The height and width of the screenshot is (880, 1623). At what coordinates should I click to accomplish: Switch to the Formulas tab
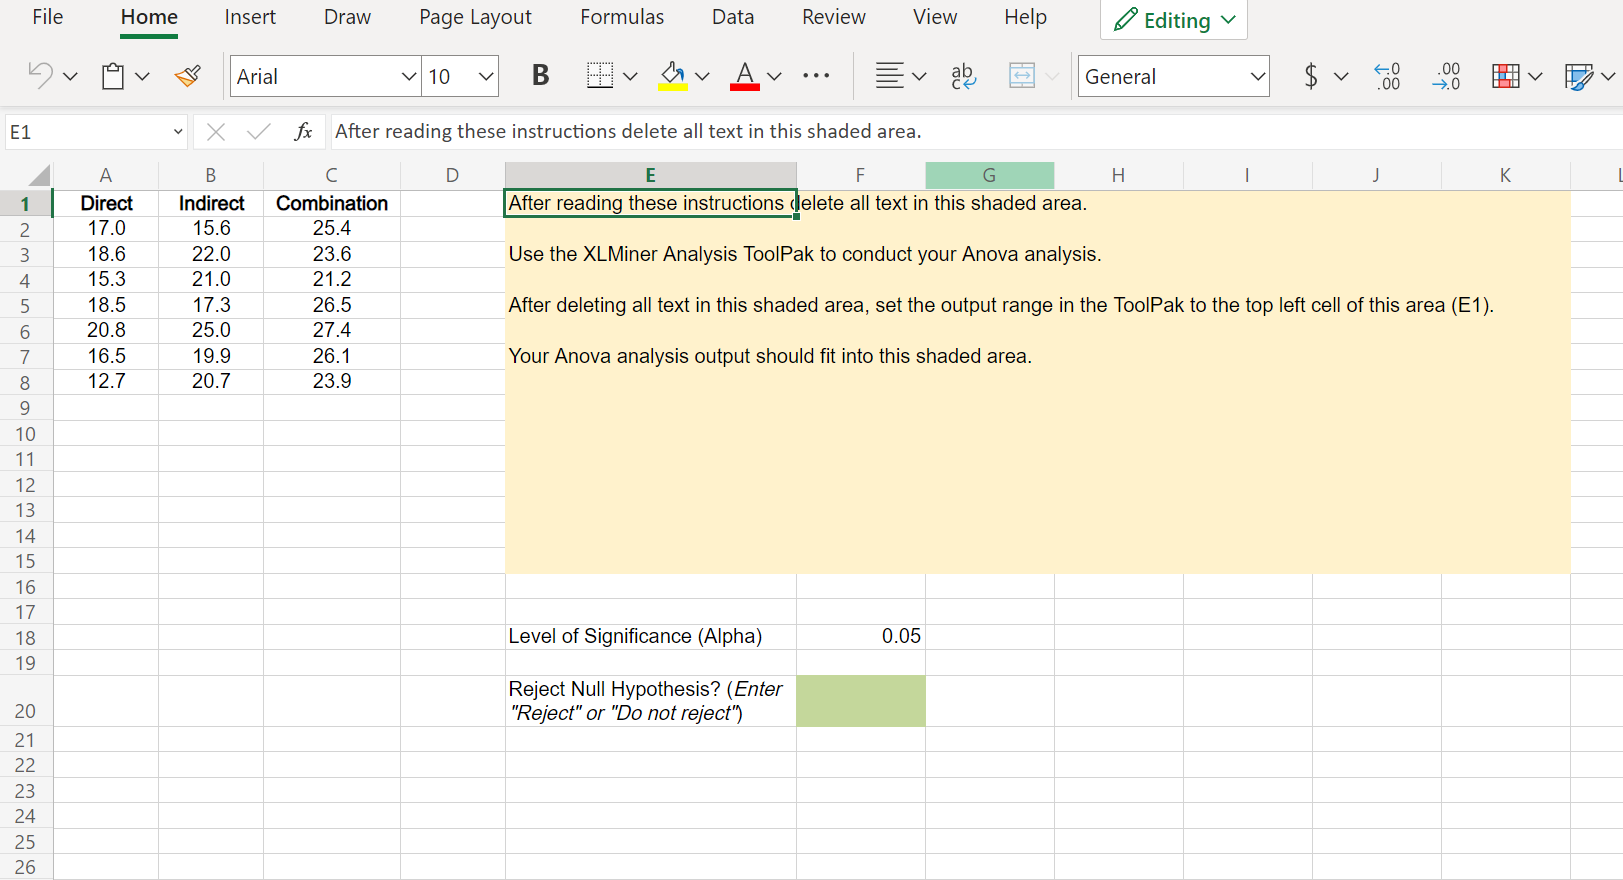(x=622, y=17)
